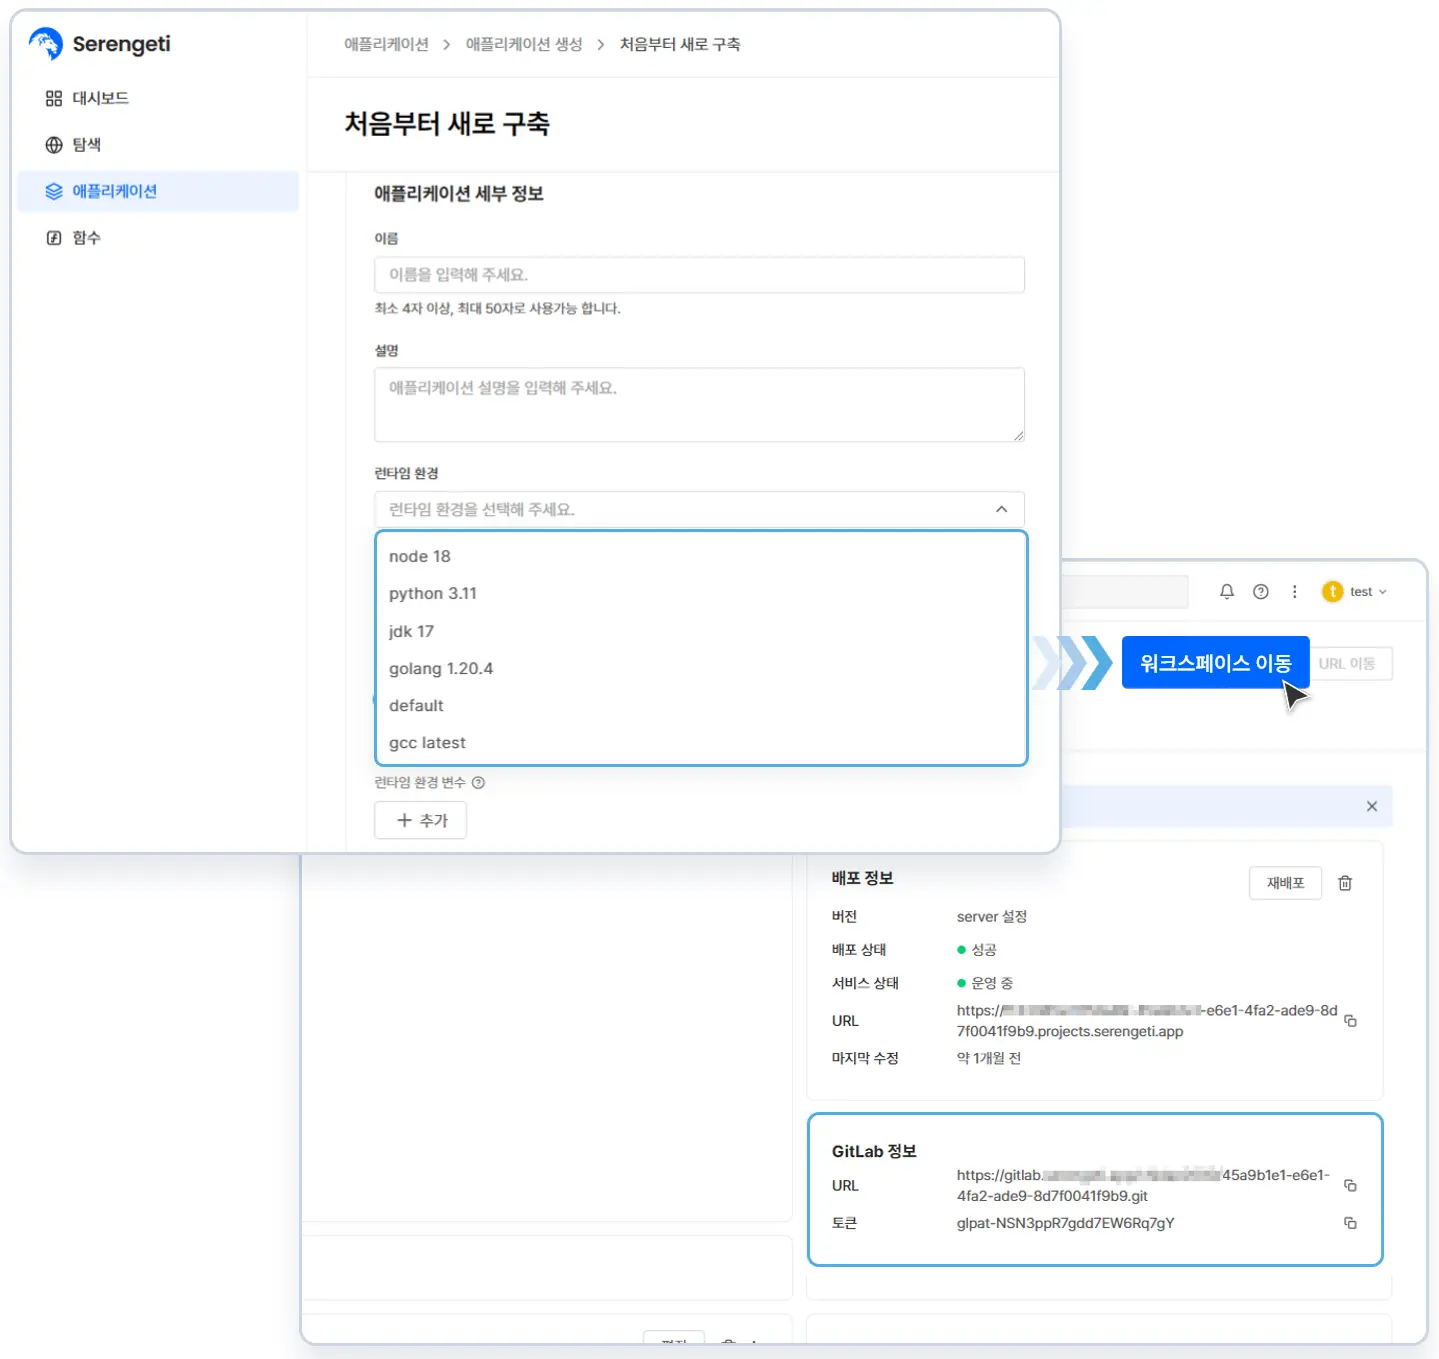The width and height of the screenshot is (1439, 1359).
Task: Click the notification bell icon
Action: point(1227,592)
